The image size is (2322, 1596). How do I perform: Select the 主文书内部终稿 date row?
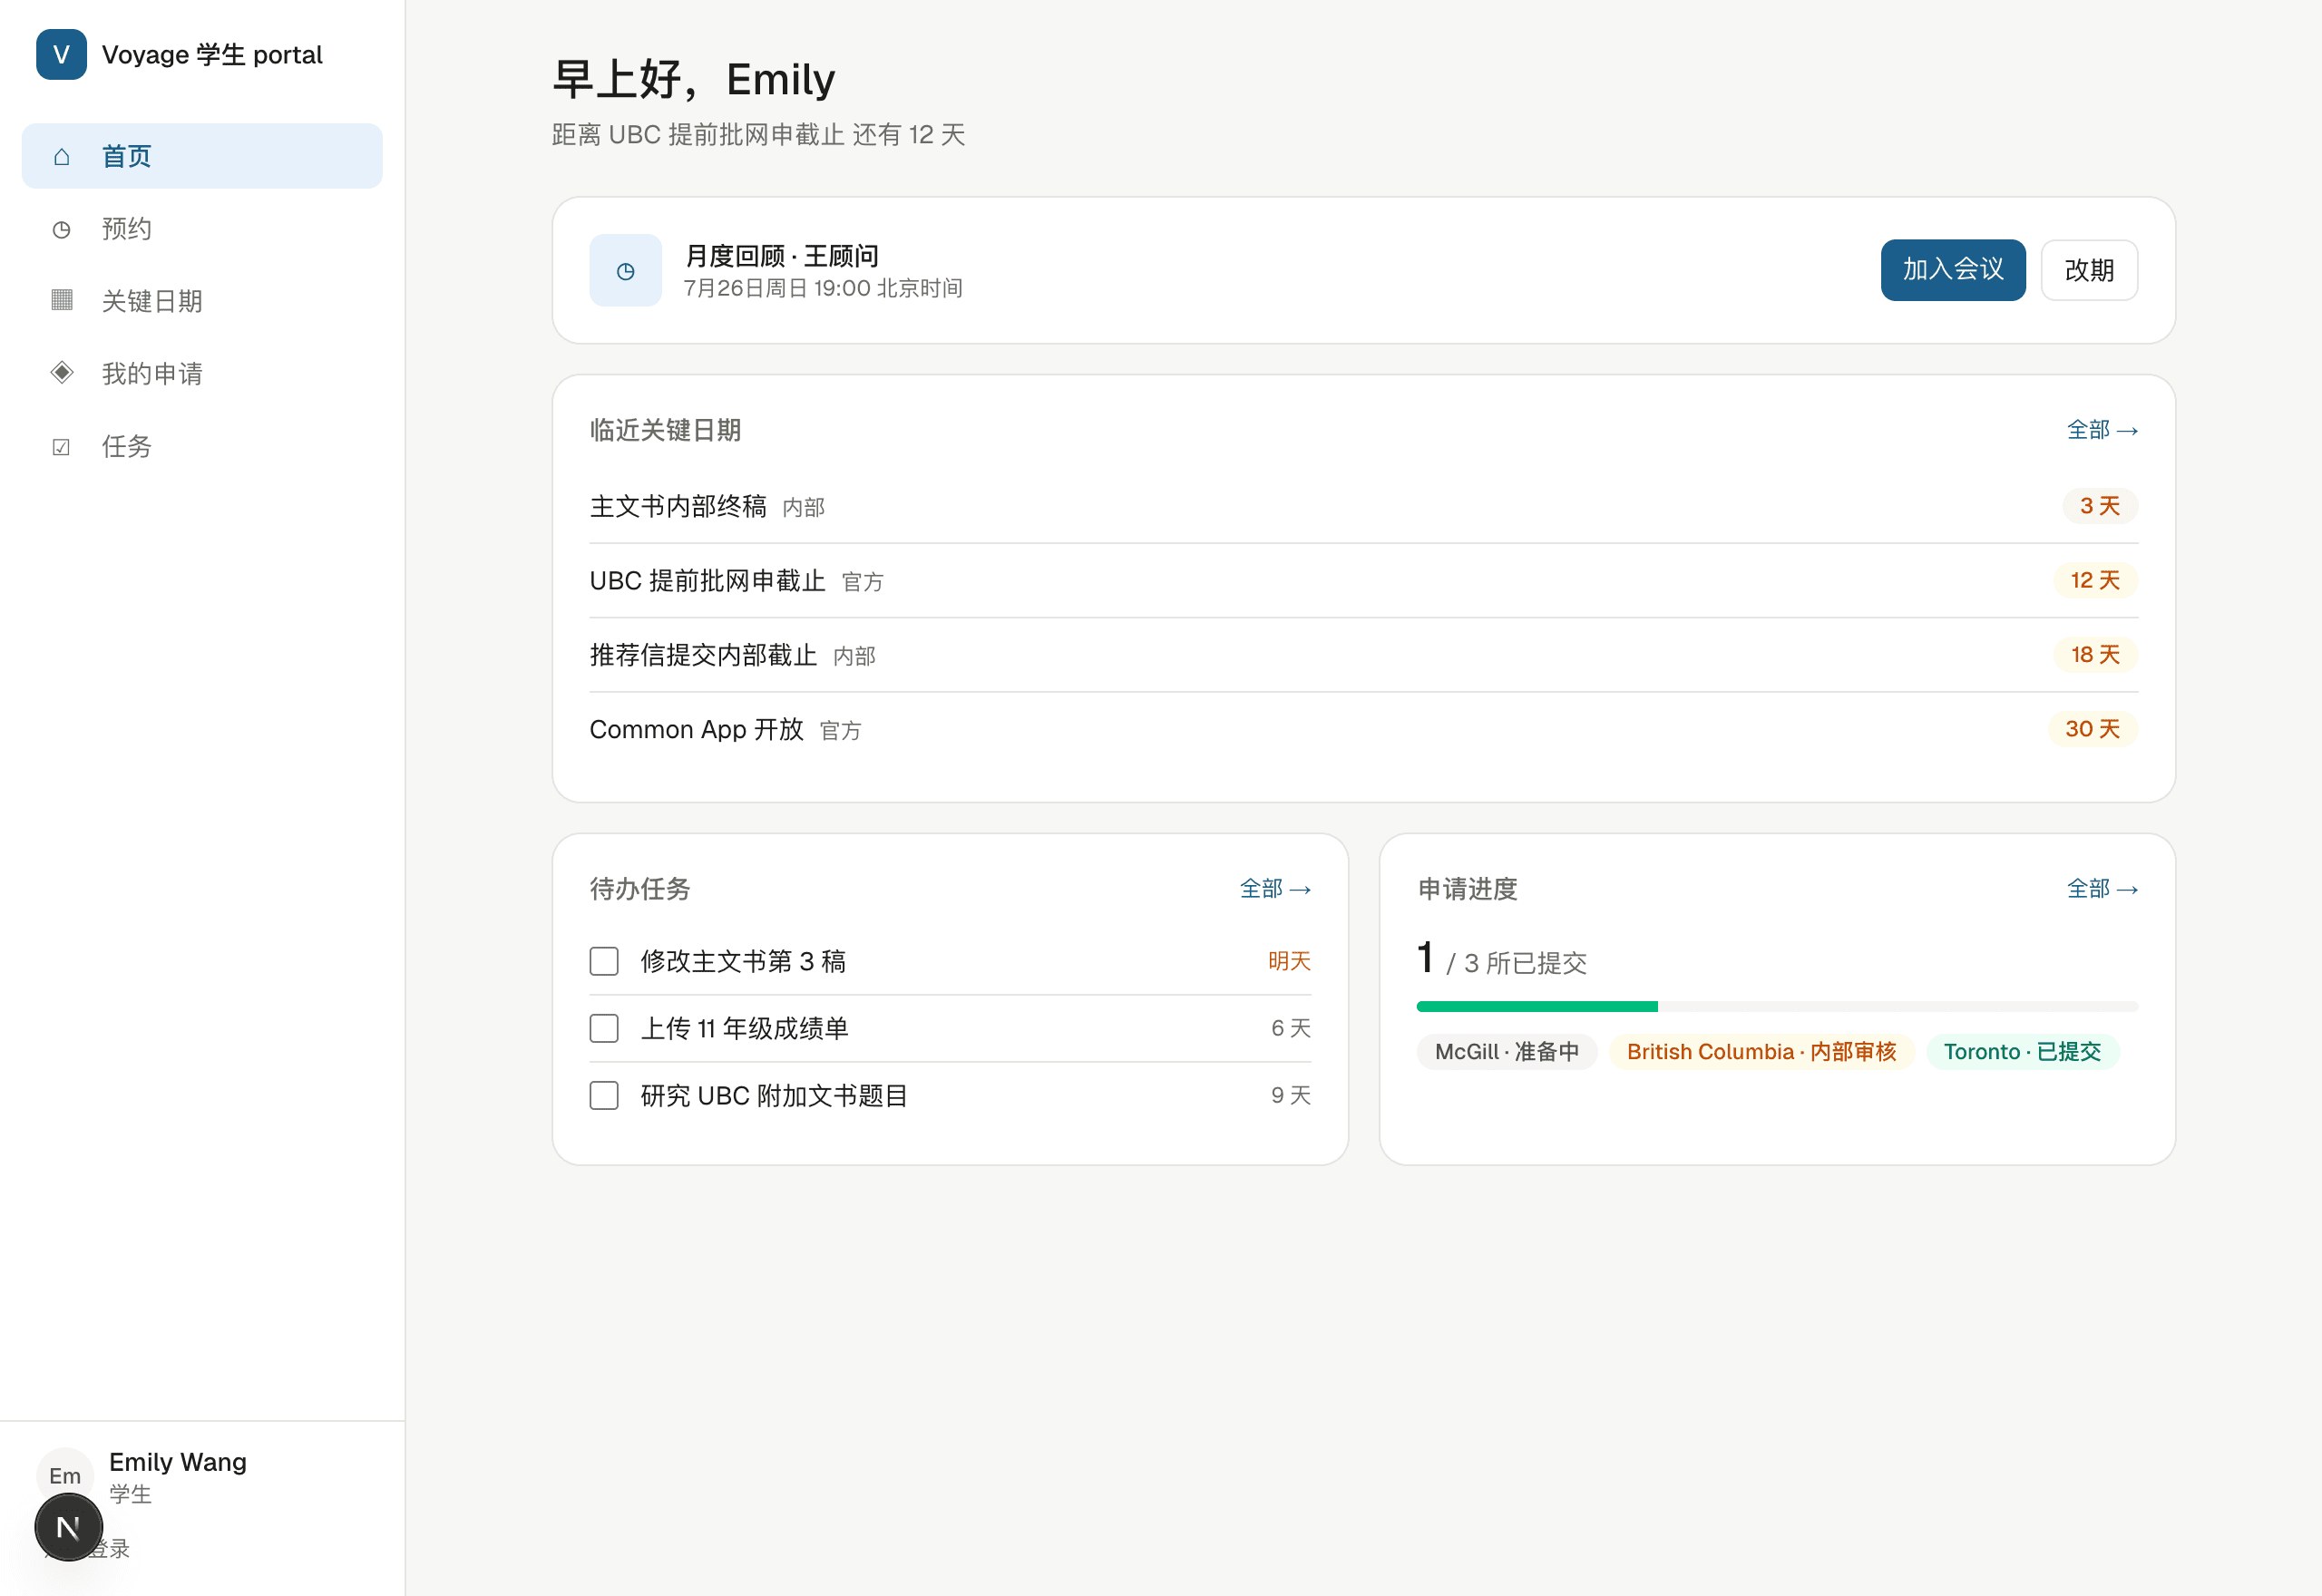(1363, 507)
